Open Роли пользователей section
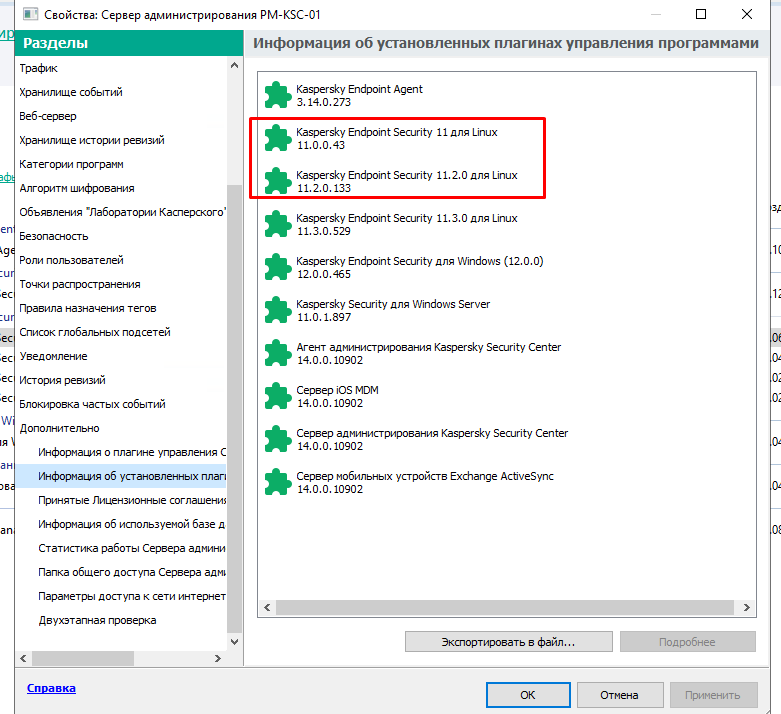This screenshot has width=781, height=714. click(71, 260)
